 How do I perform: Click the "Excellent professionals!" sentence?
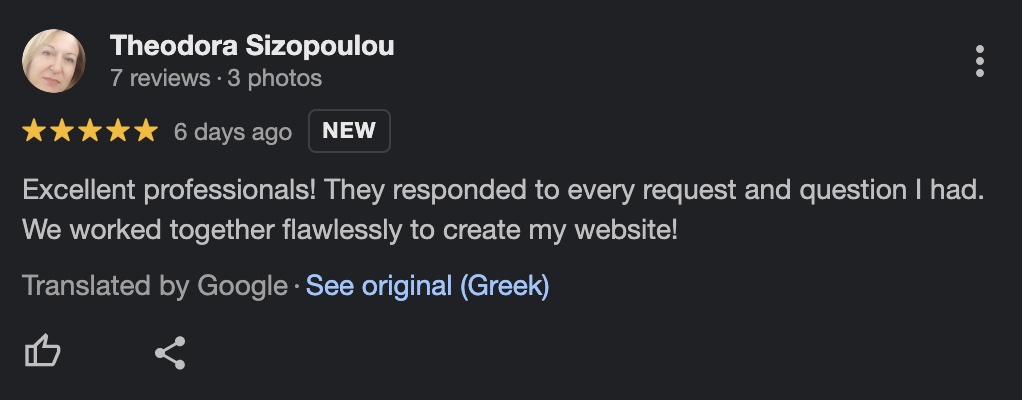click(170, 190)
